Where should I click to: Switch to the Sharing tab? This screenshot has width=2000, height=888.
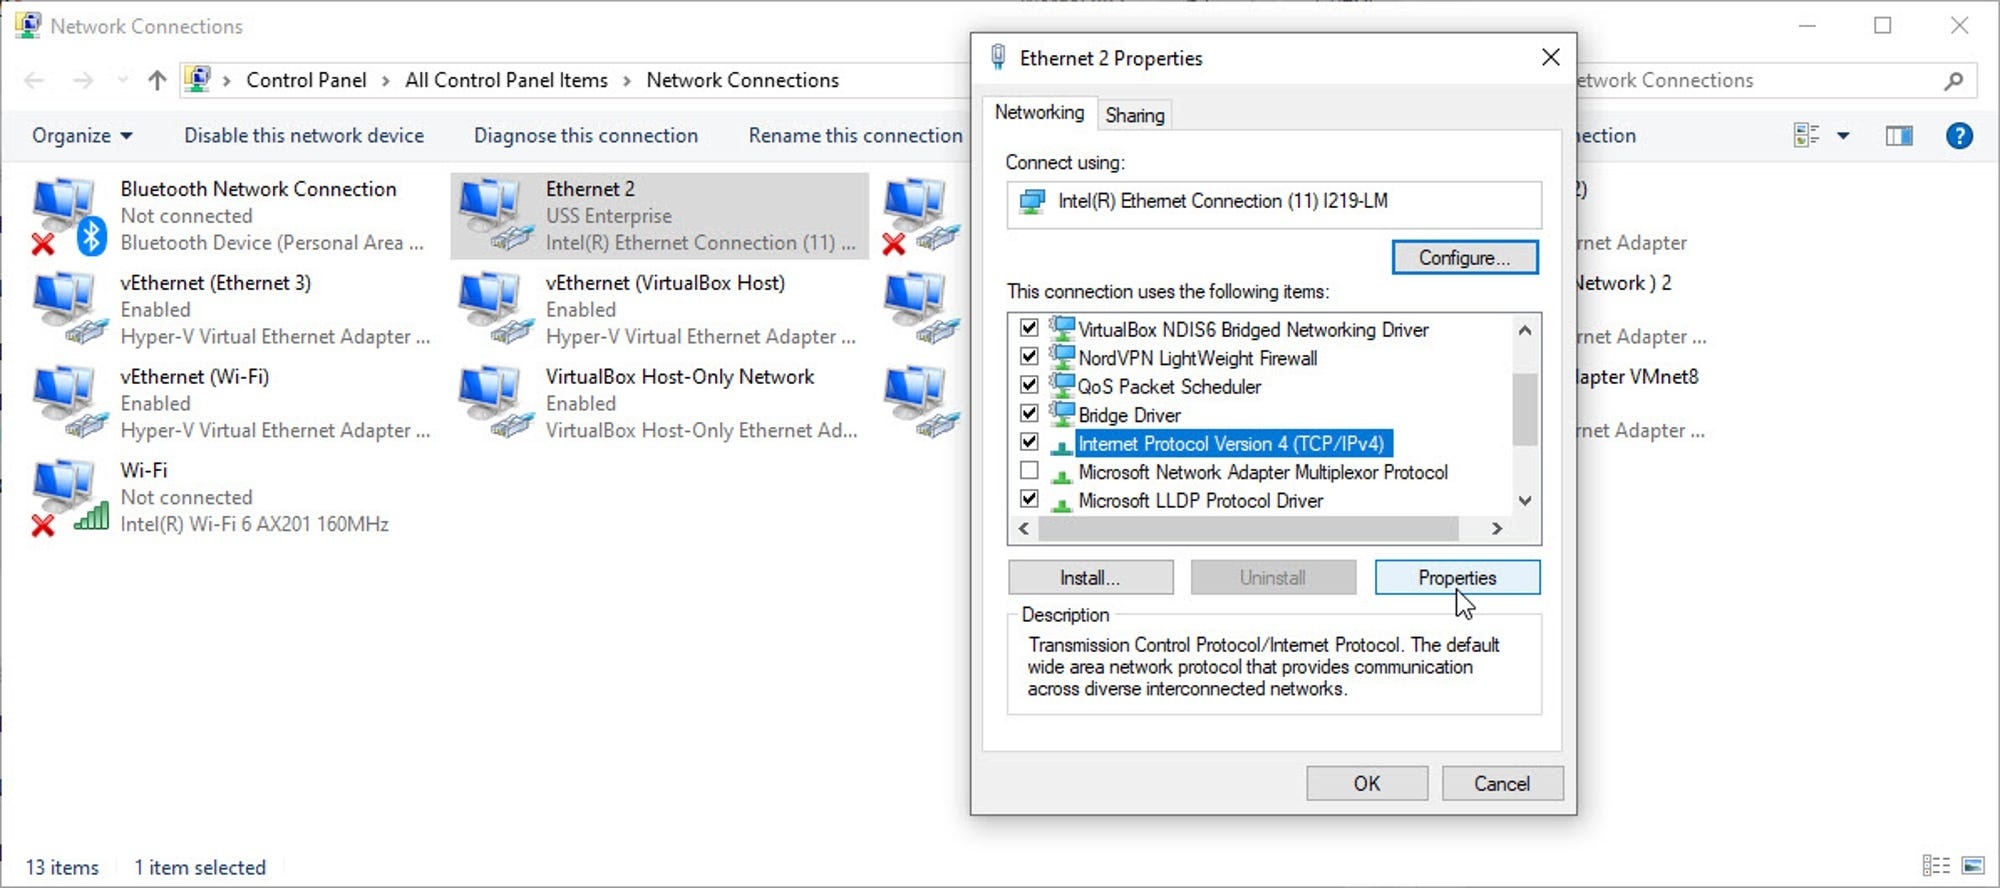1134,115
